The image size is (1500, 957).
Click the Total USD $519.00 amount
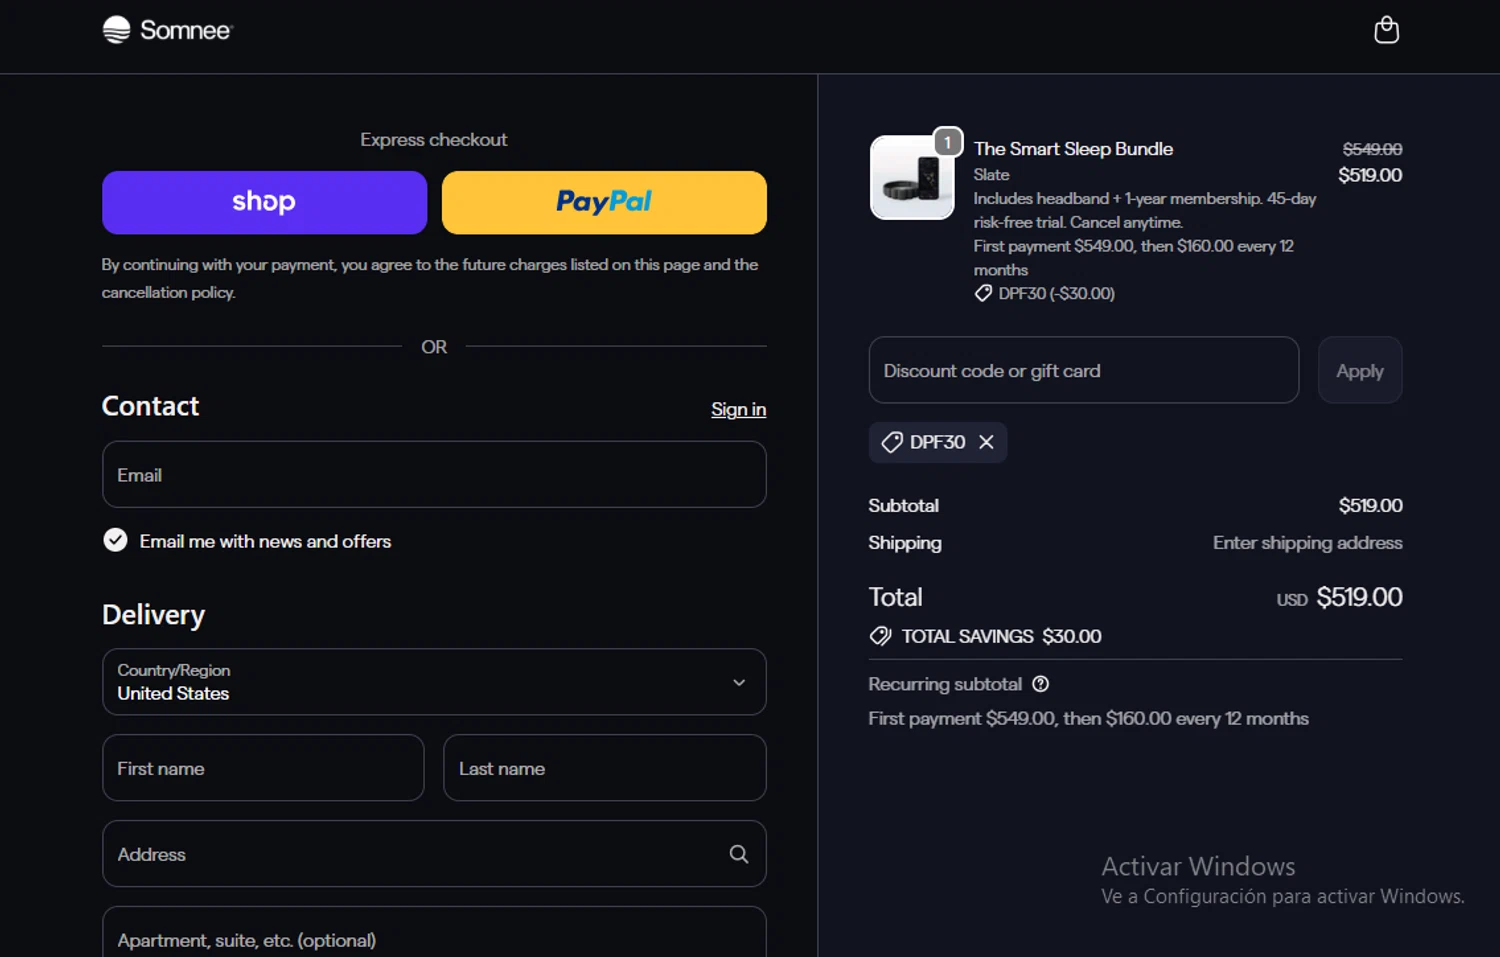pyautogui.click(x=1339, y=597)
